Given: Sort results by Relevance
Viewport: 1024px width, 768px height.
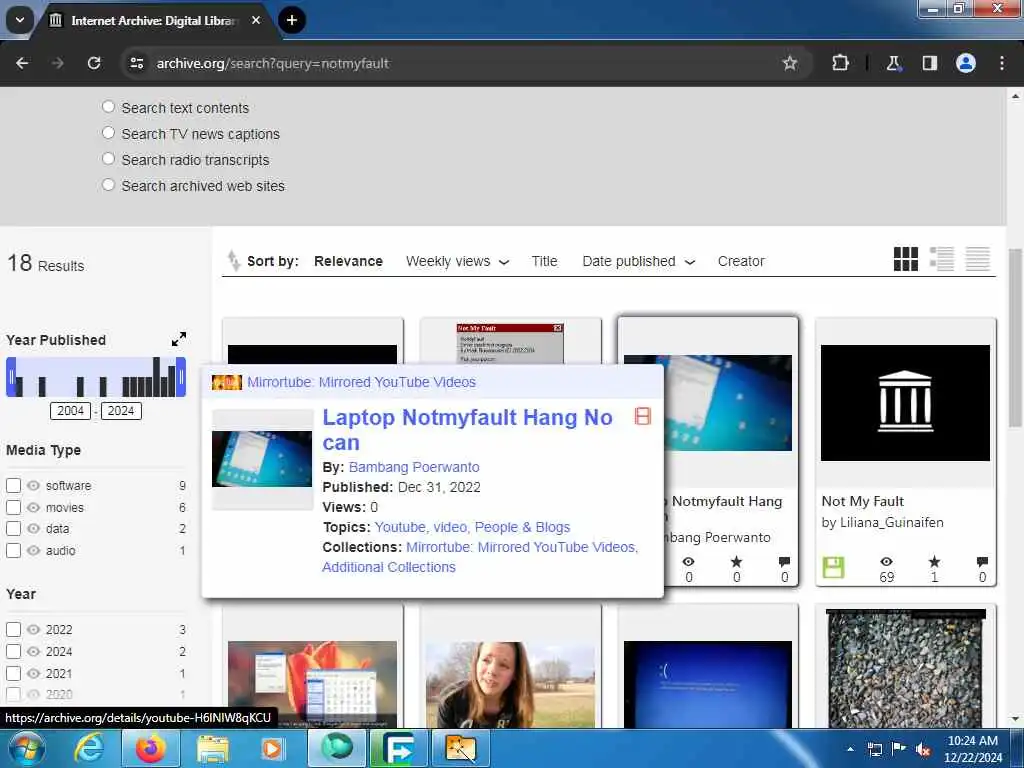Looking at the screenshot, I should 348,261.
